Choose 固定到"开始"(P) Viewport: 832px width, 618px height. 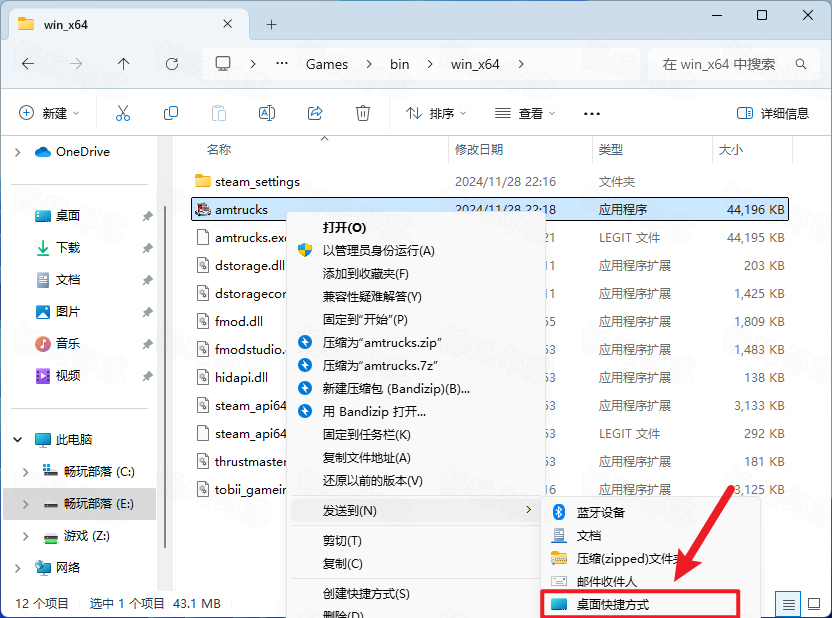point(416,320)
